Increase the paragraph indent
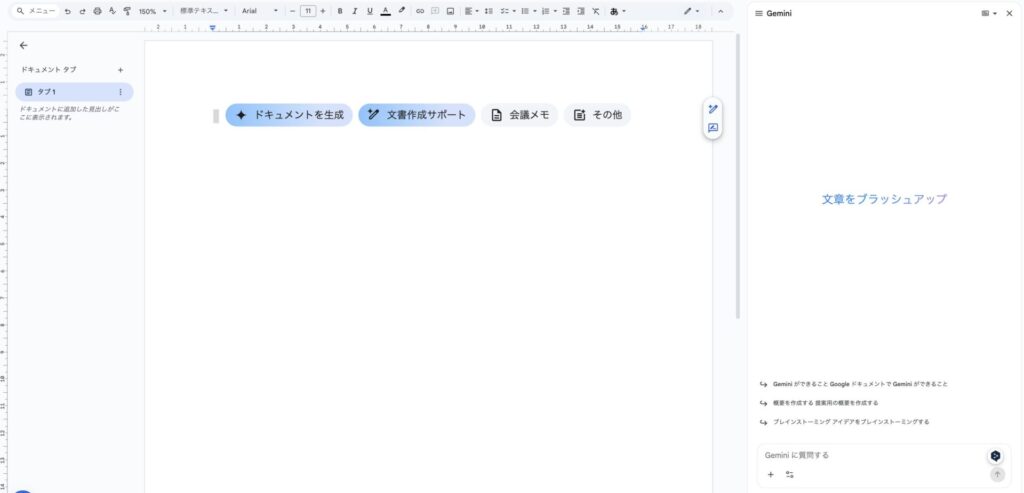 pyautogui.click(x=581, y=11)
